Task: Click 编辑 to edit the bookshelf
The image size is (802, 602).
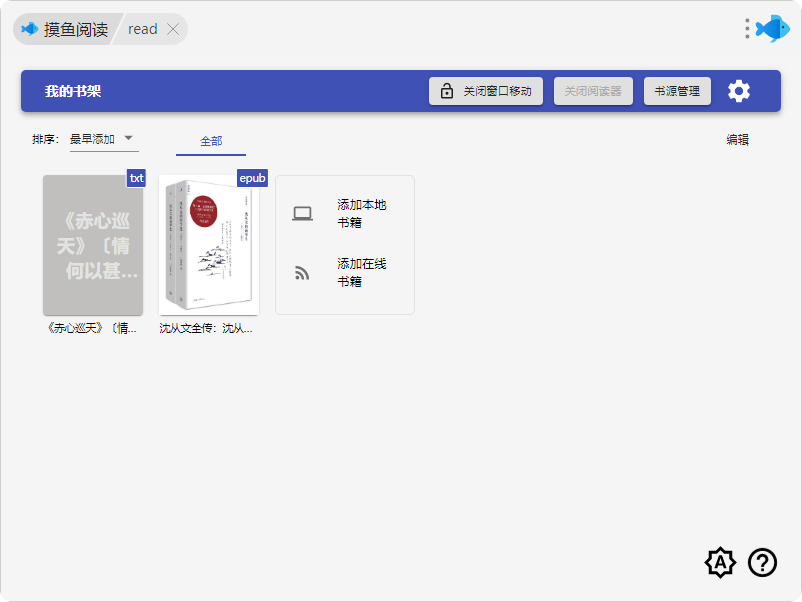Action: tap(738, 140)
